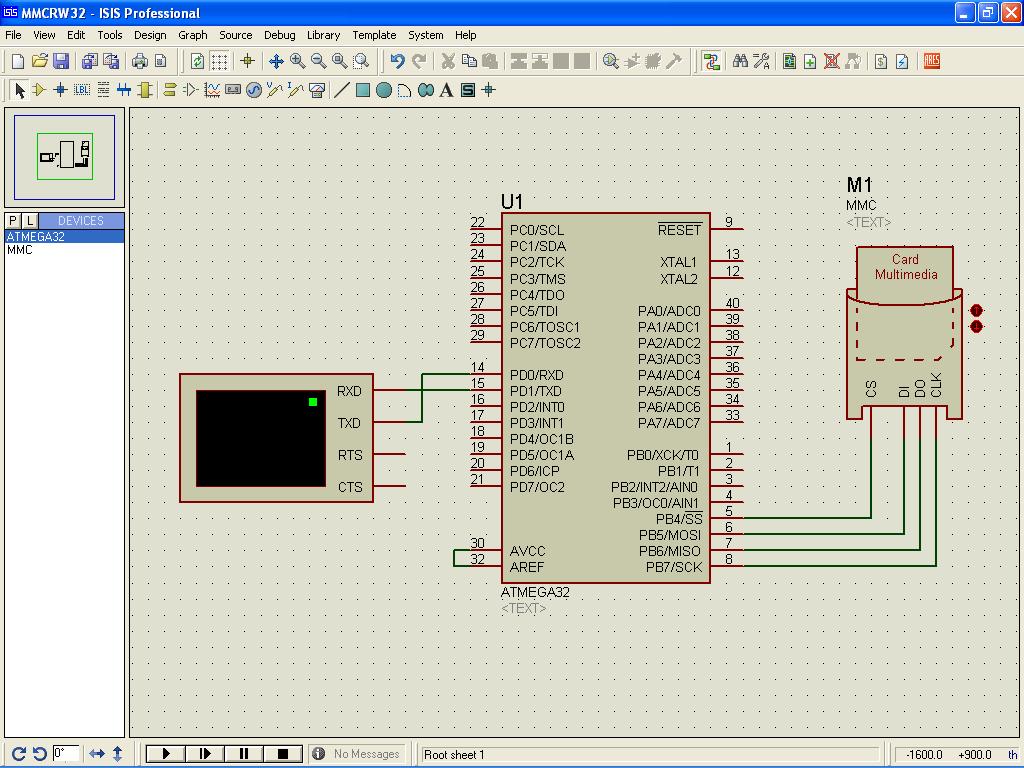Select the buses mode

click(124, 90)
